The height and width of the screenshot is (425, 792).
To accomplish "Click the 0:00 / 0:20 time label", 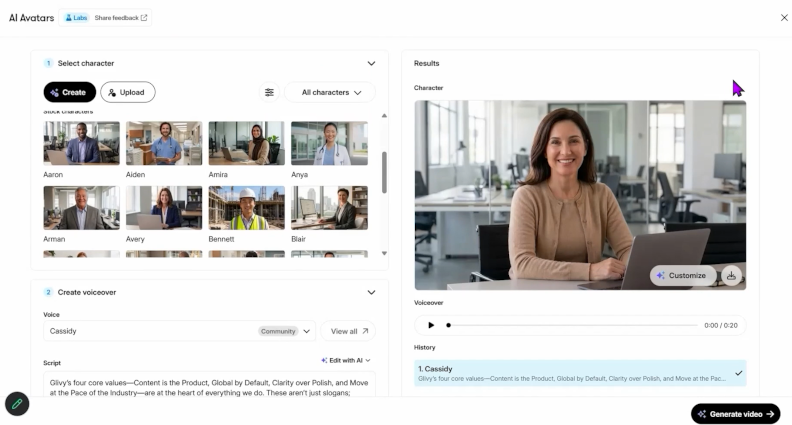I will (x=721, y=325).
